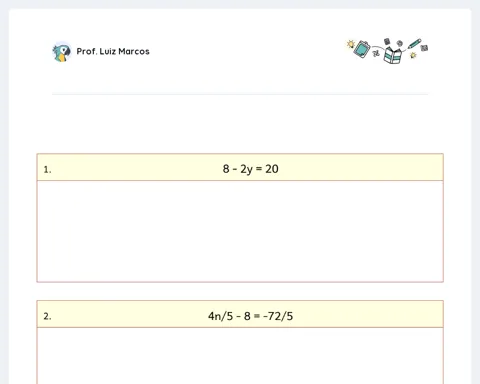The height and width of the screenshot is (384, 480).
Task: Click inside the answer area for question 1
Action: tap(240, 231)
